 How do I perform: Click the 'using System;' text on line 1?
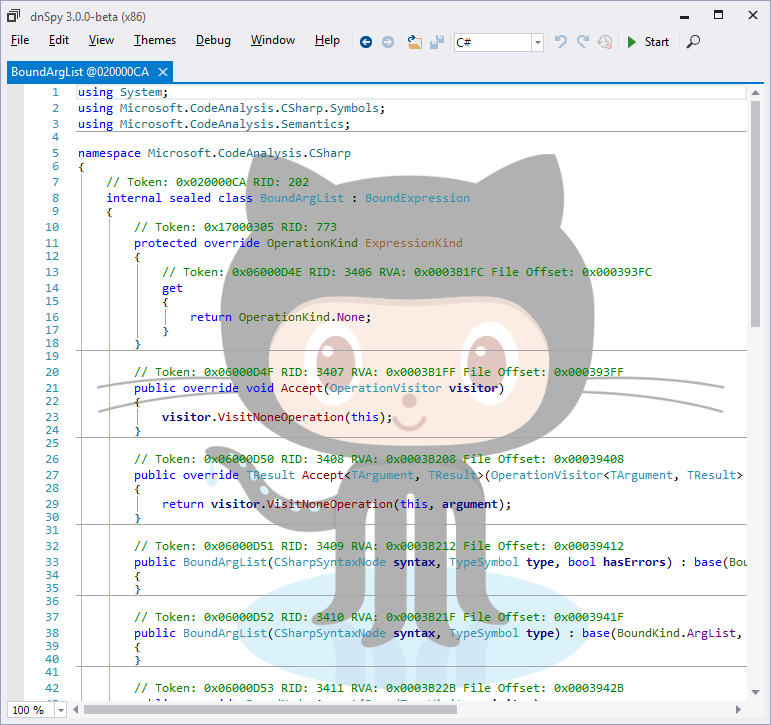123,92
